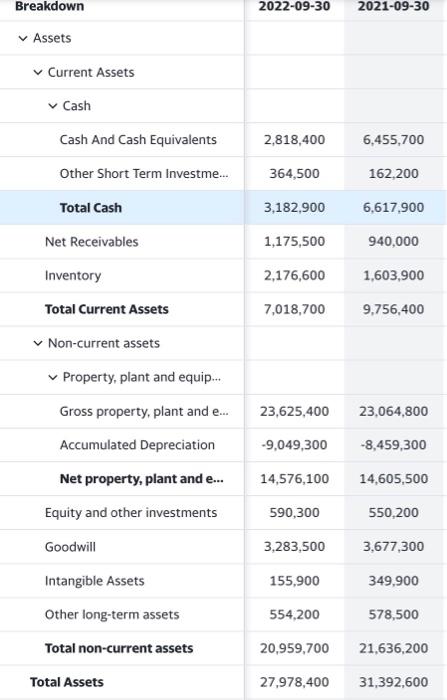447x700 pixels.
Task: Select Total Assets value 31,392,600
Action: point(393,683)
